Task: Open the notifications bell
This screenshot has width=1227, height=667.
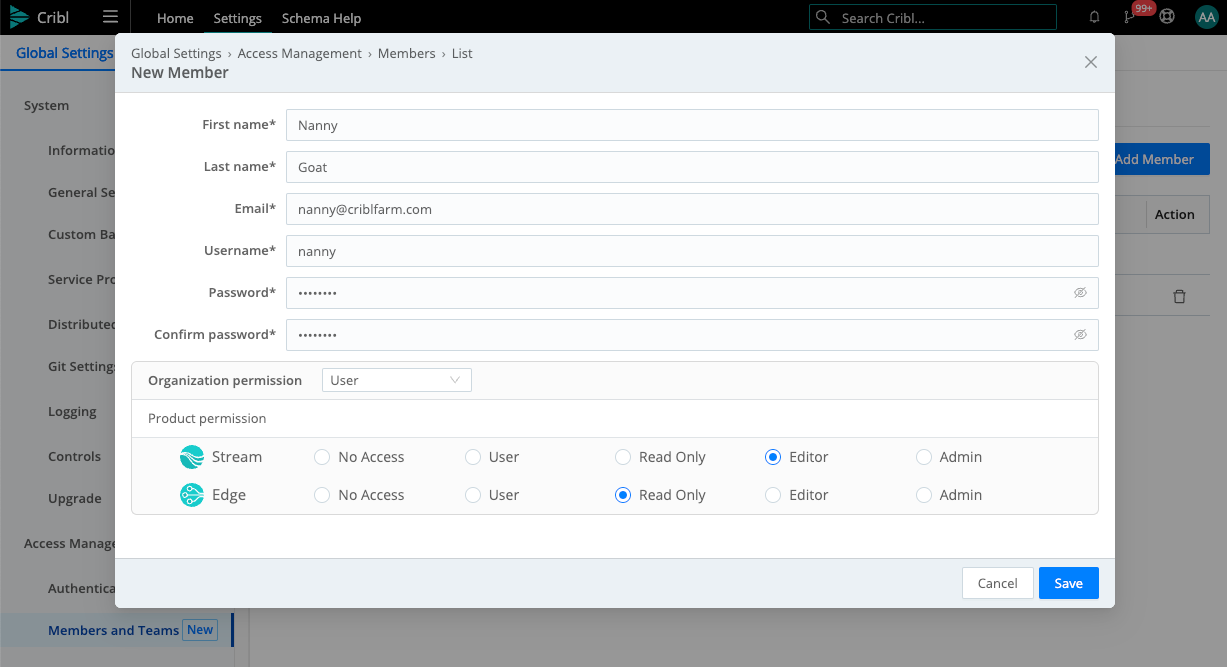Action: (1094, 17)
